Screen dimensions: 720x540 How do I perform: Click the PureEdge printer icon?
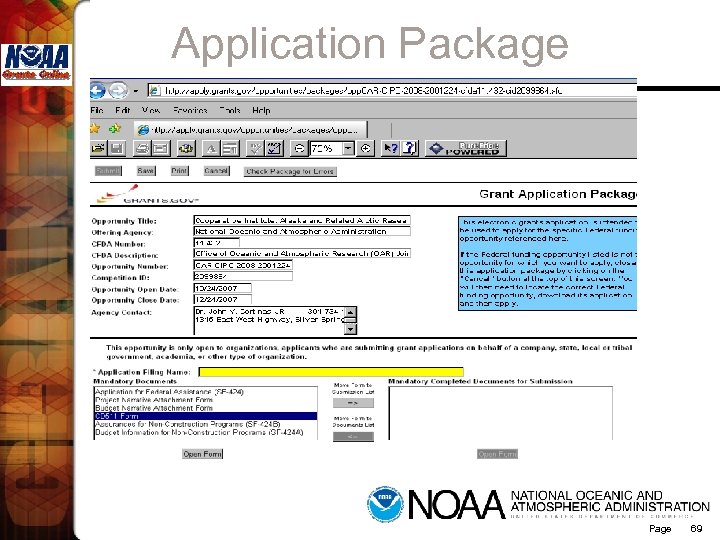142,148
